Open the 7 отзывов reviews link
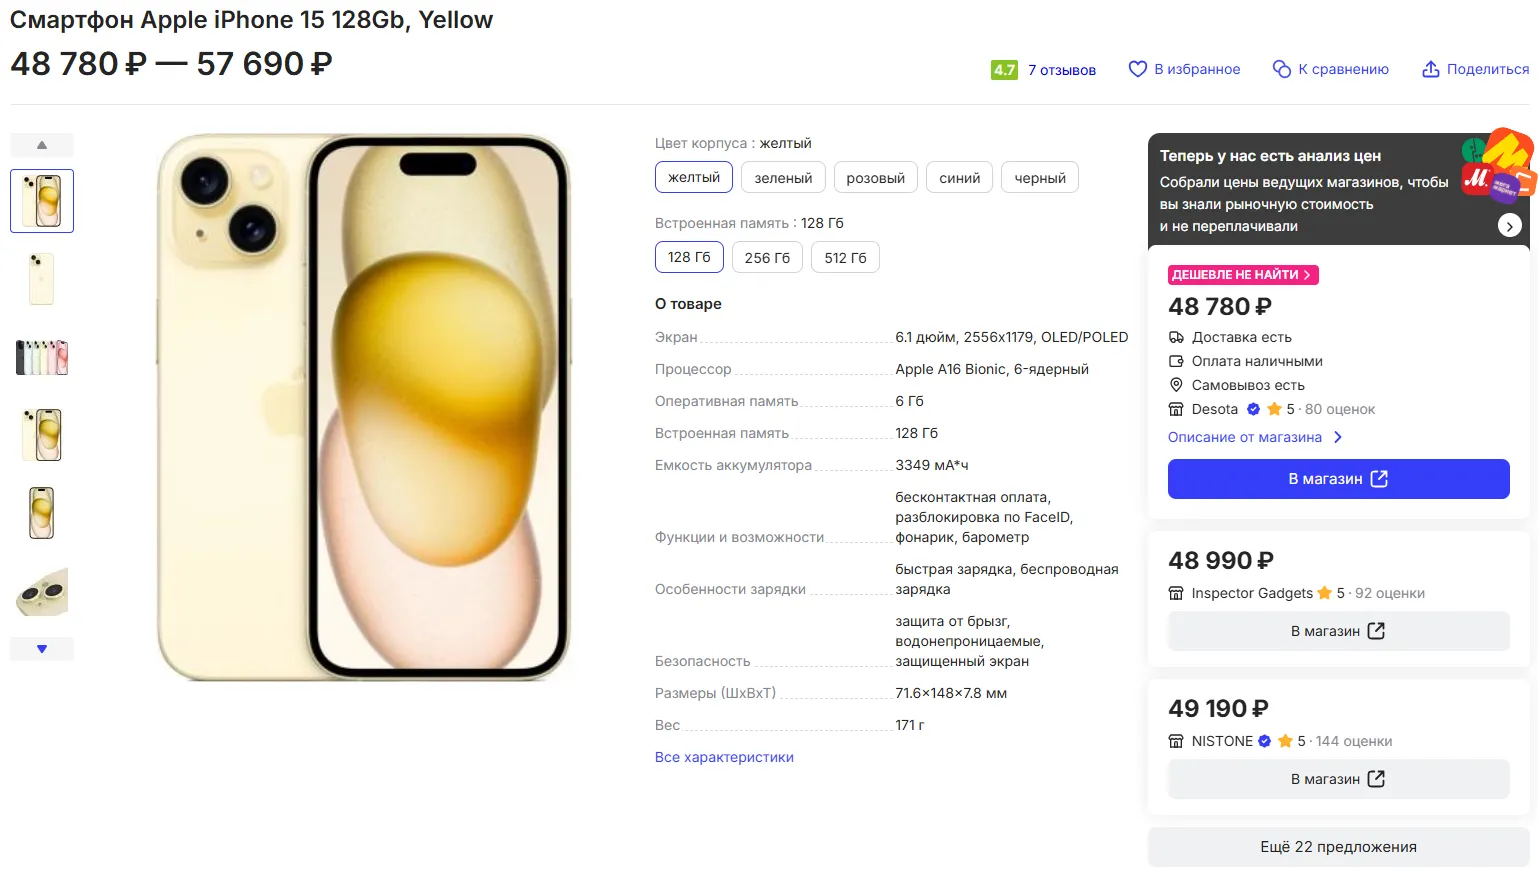The height and width of the screenshot is (871, 1538). click(1061, 70)
